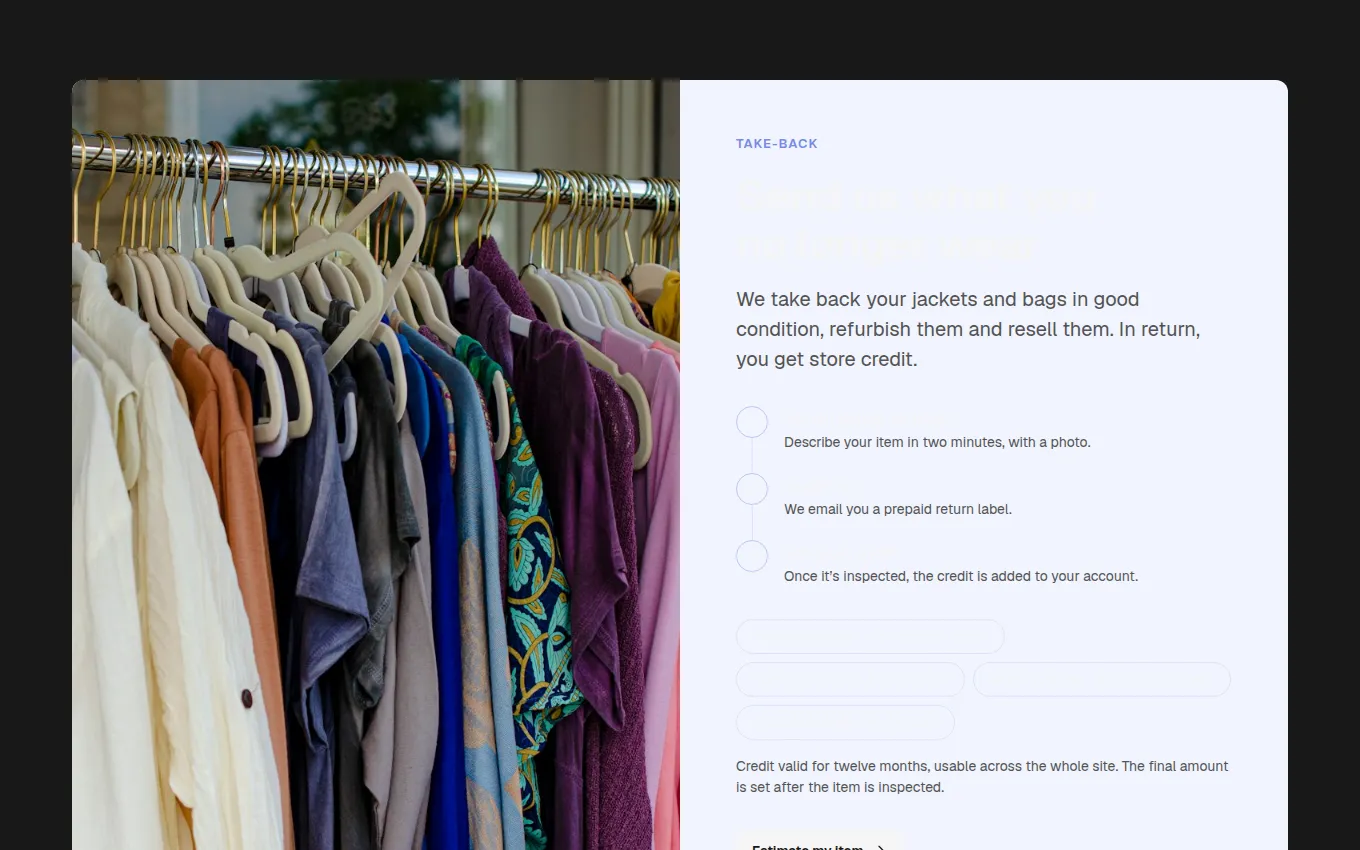Click the TAKE-BACK section label

tap(777, 144)
